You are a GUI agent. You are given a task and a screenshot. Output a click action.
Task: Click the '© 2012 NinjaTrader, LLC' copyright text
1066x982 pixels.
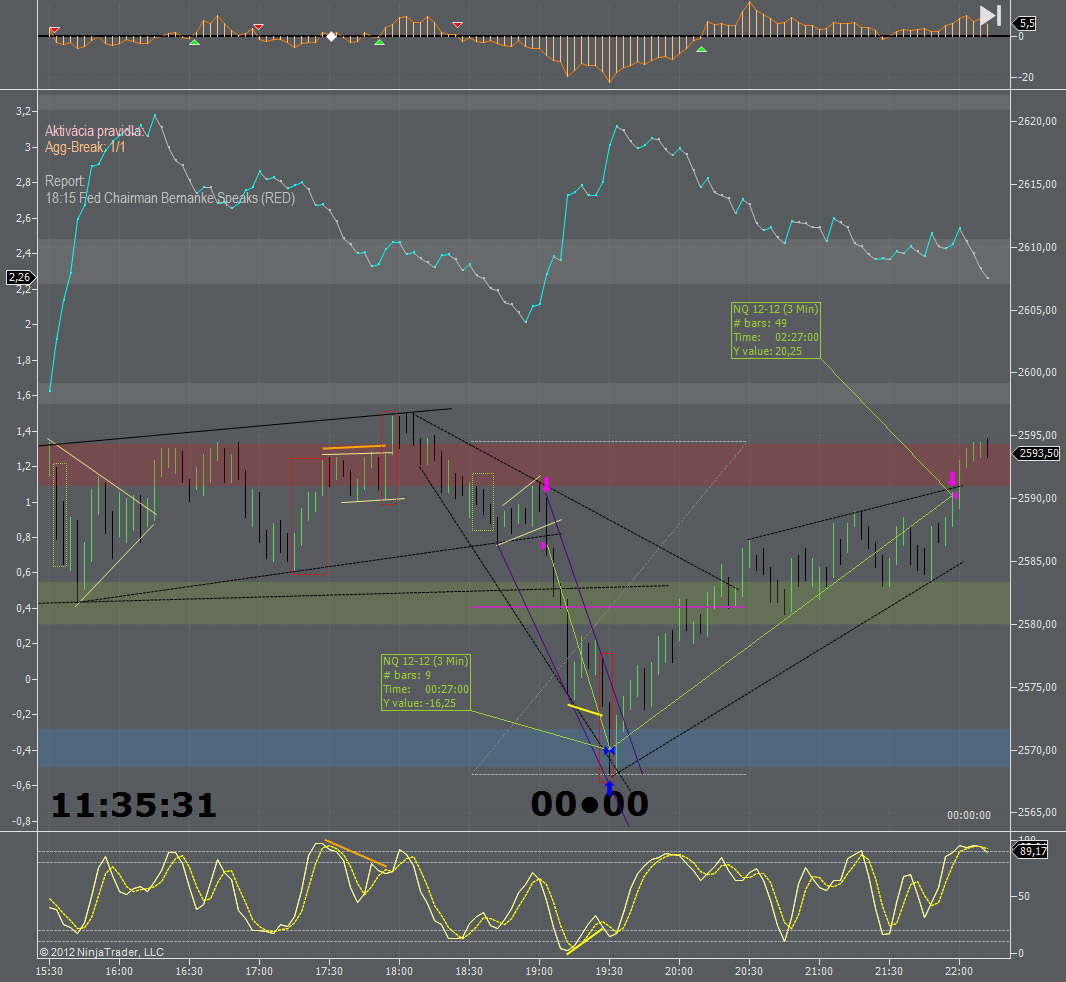101,952
